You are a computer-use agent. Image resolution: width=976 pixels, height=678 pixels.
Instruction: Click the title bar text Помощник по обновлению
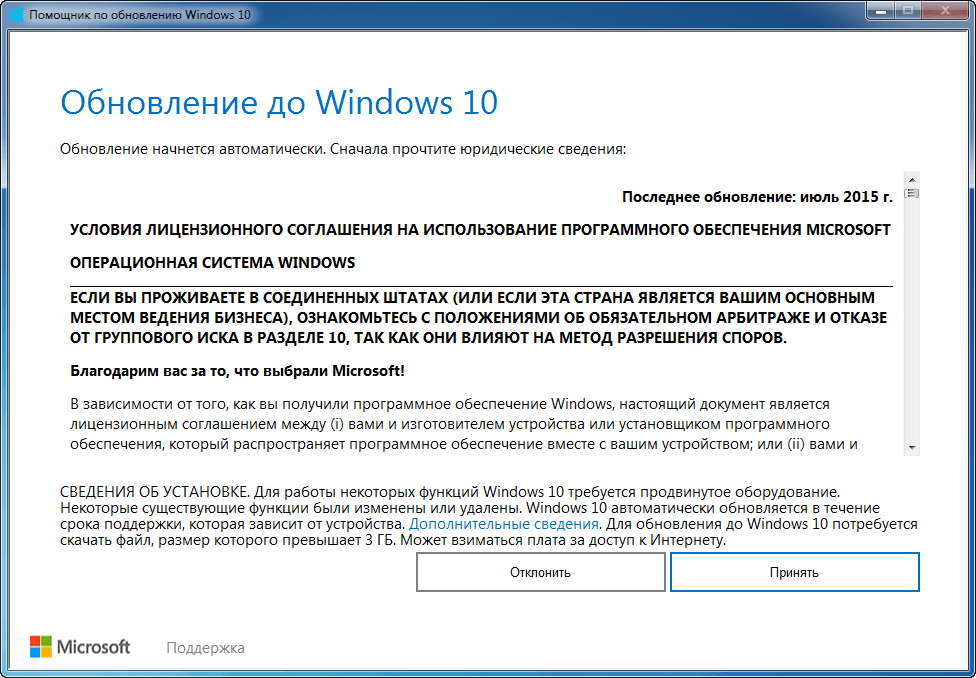pyautogui.click(x=140, y=14)
